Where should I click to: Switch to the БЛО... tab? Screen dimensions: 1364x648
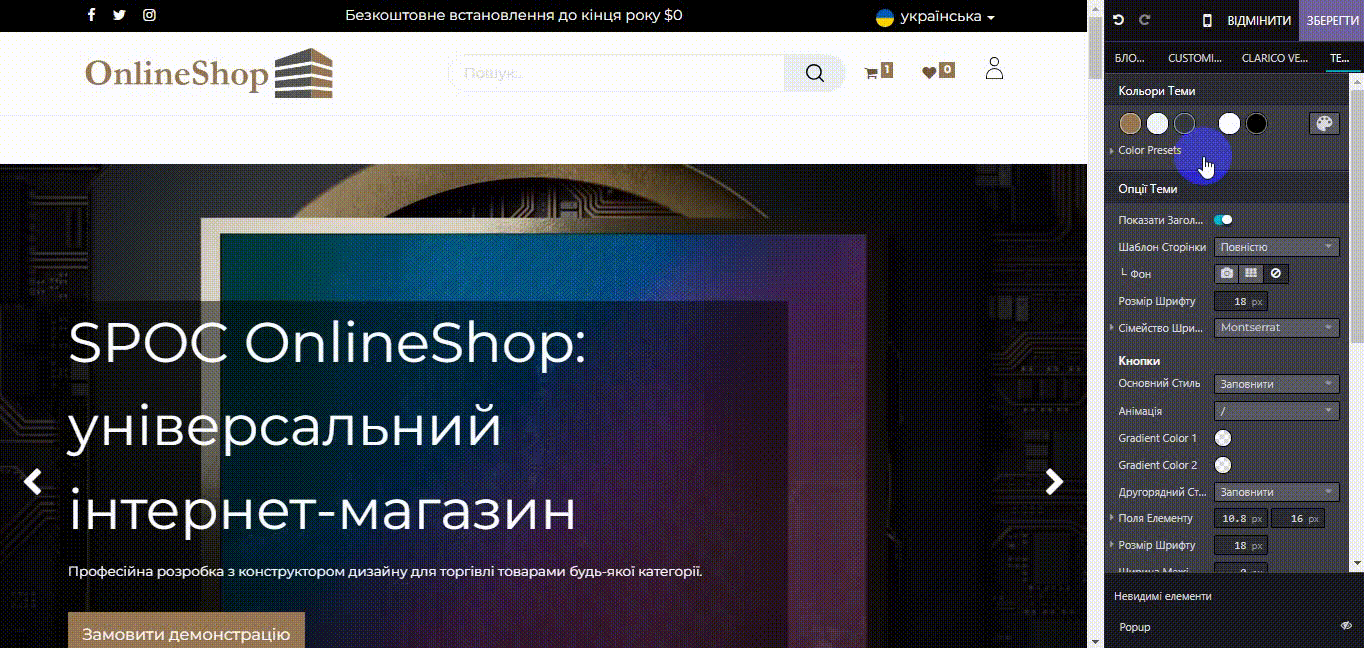pyautogui.click(x=1129, y=58)
